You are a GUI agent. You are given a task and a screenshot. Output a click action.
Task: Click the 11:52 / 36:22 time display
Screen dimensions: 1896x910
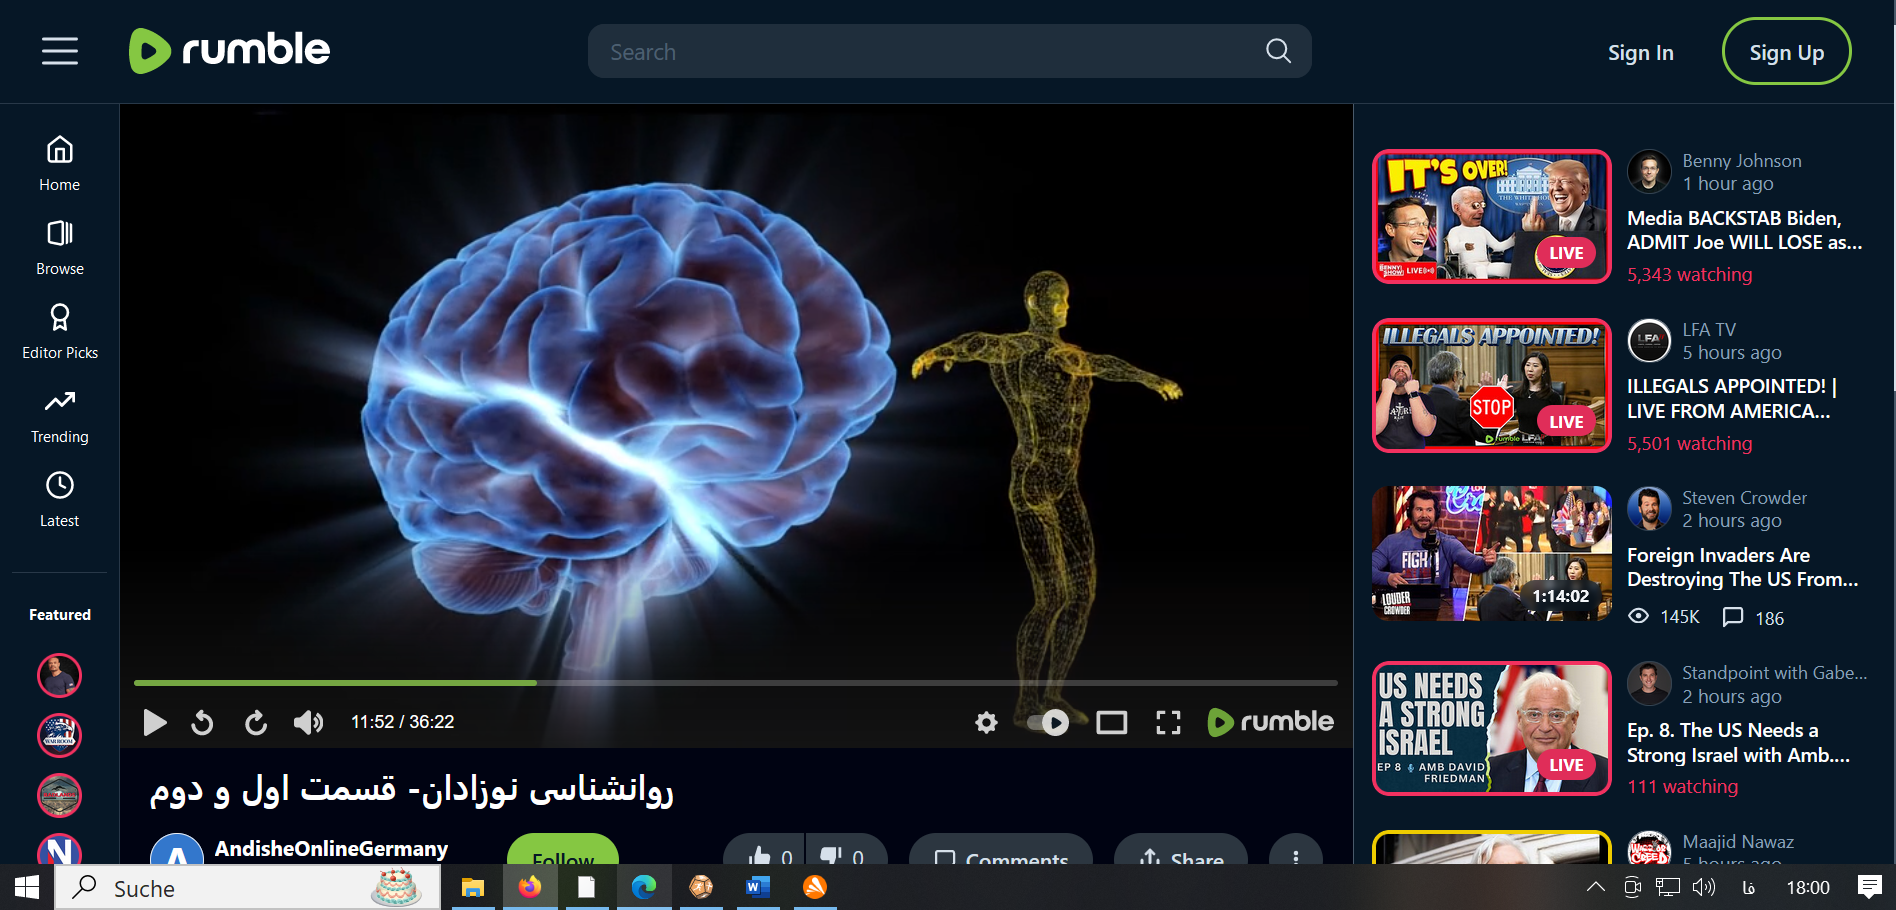(x=402, y=722)
